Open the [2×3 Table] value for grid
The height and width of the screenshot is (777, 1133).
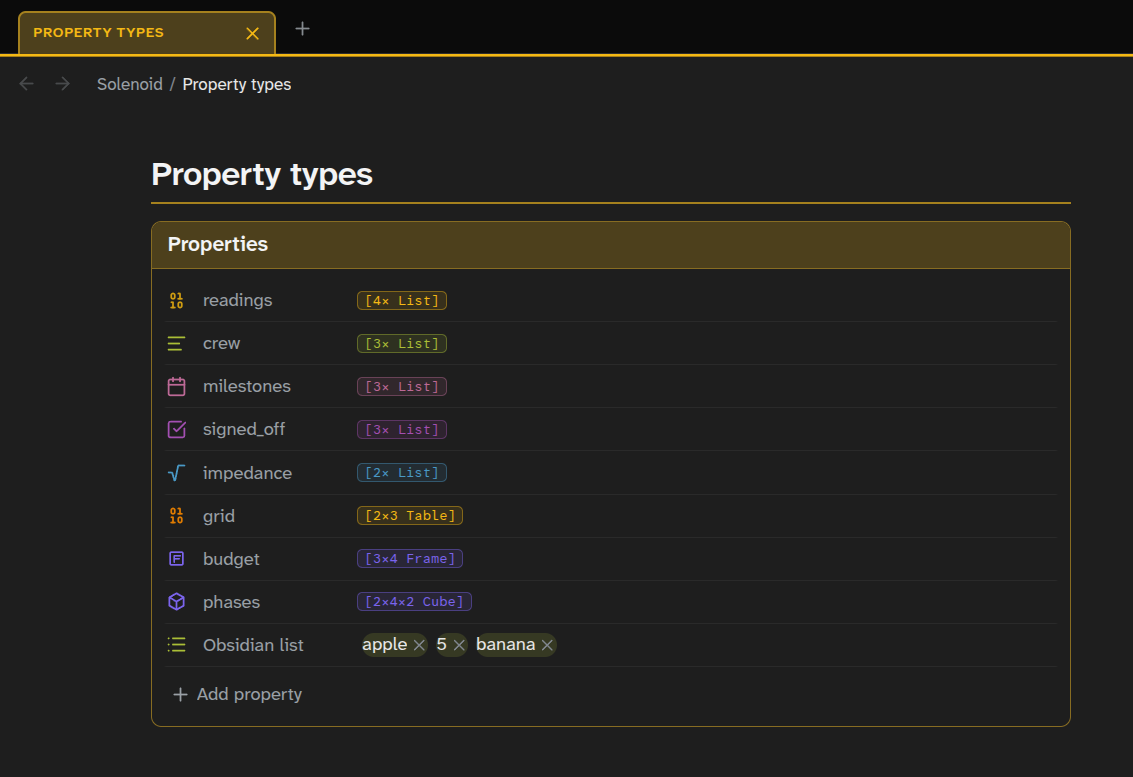click(x=410, y=515)
